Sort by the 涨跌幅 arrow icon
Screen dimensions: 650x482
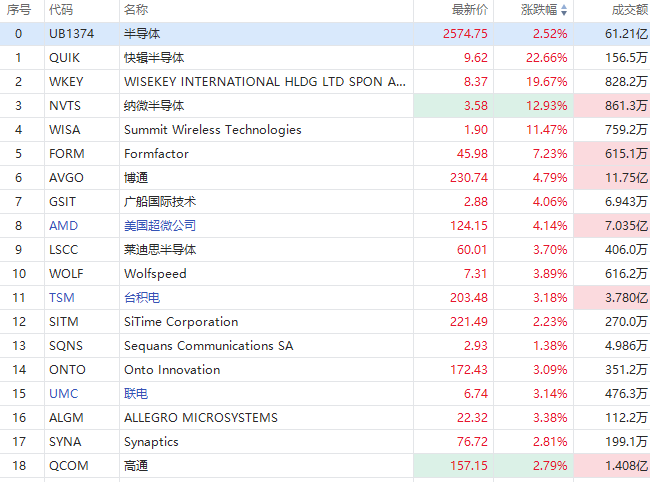tap(564, 10)
